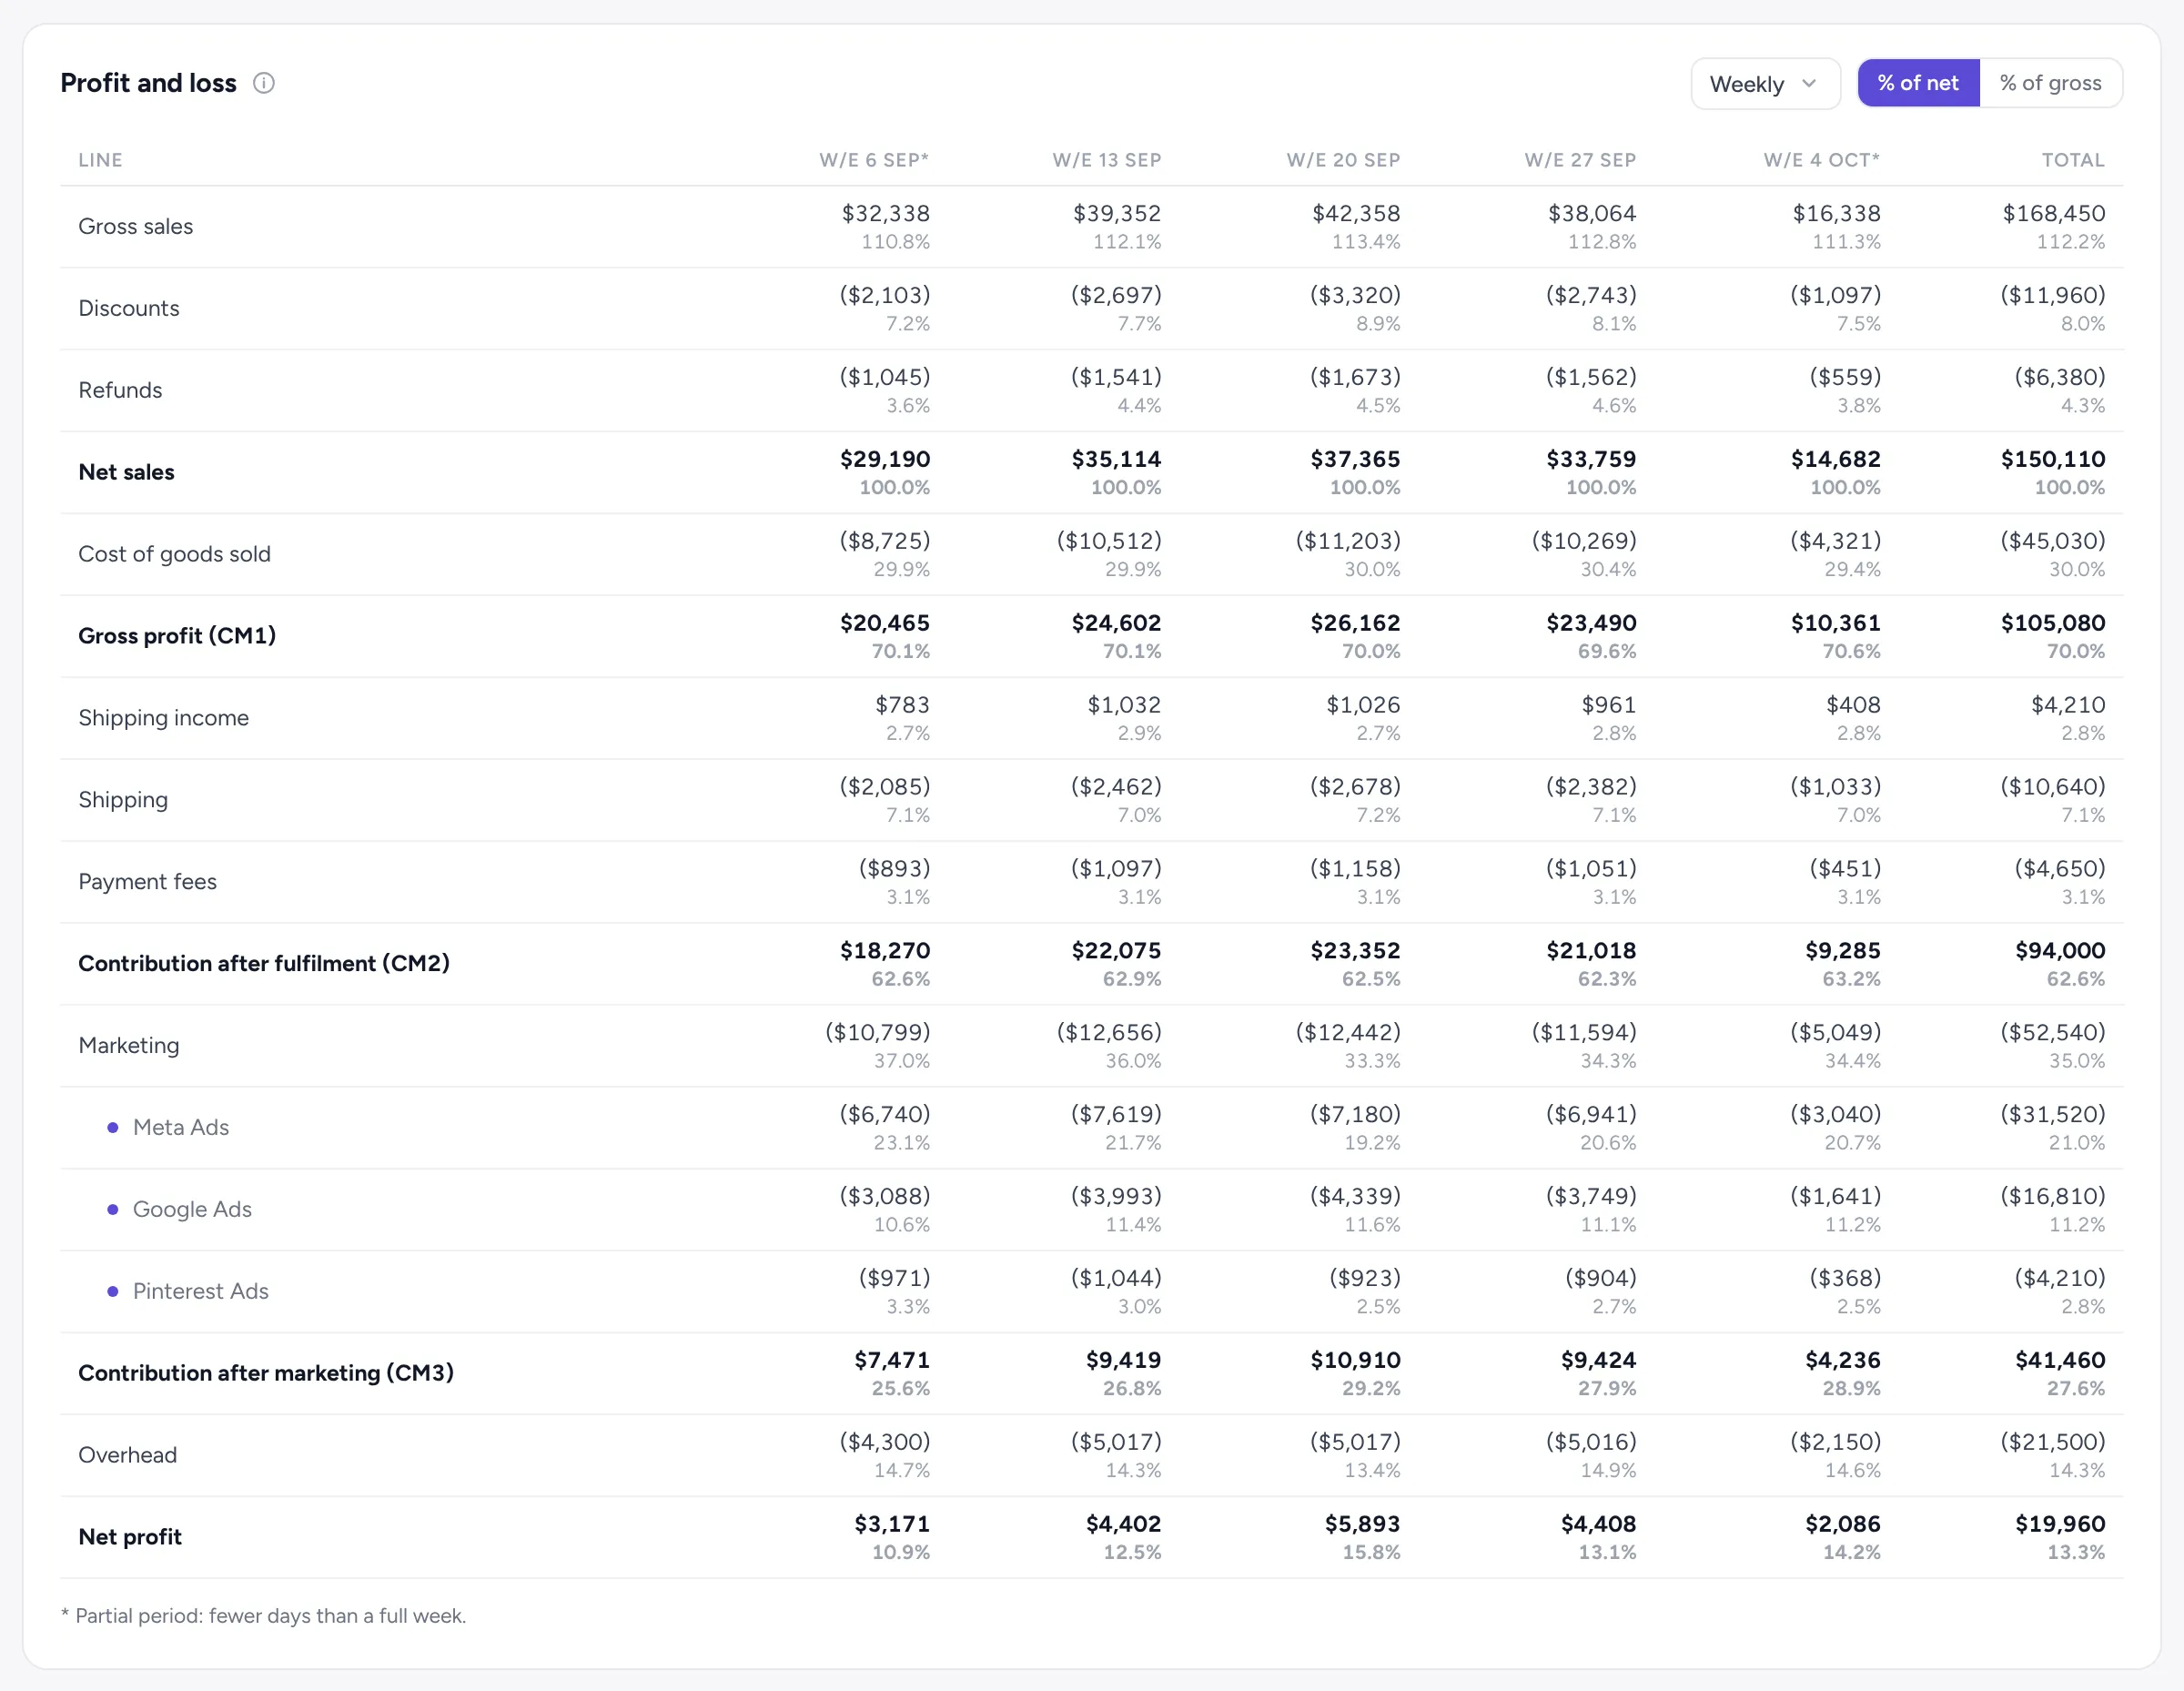Select the Net sales row label
The width and height of the screenshot is (2184, 1691).
[x=127, y=472]
